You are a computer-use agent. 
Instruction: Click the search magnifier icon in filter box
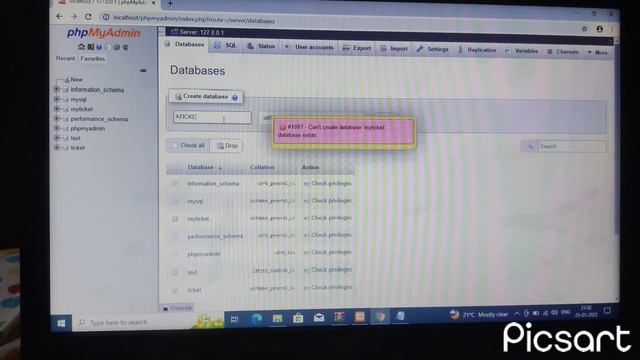point(531,146)
